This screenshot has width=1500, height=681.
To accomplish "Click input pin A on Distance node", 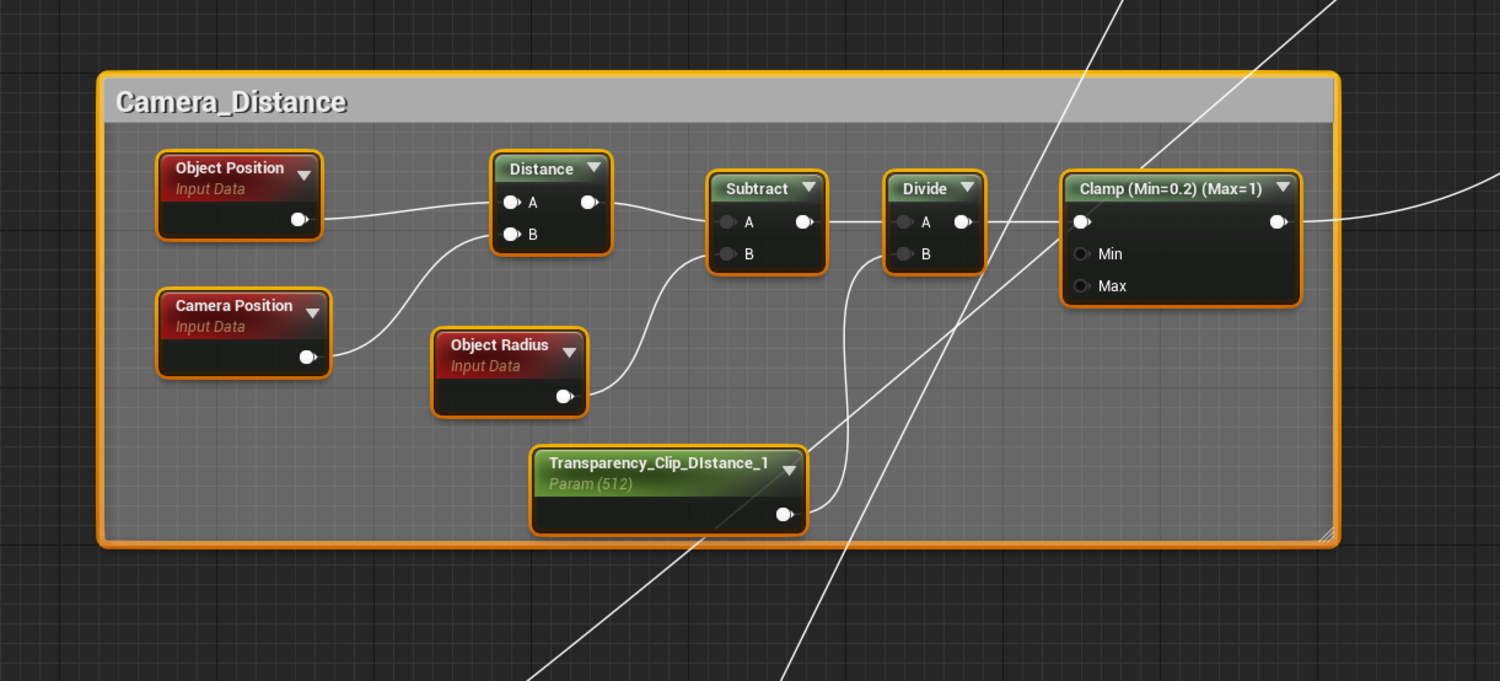I will pyautogui.click(x=511, y=202).
